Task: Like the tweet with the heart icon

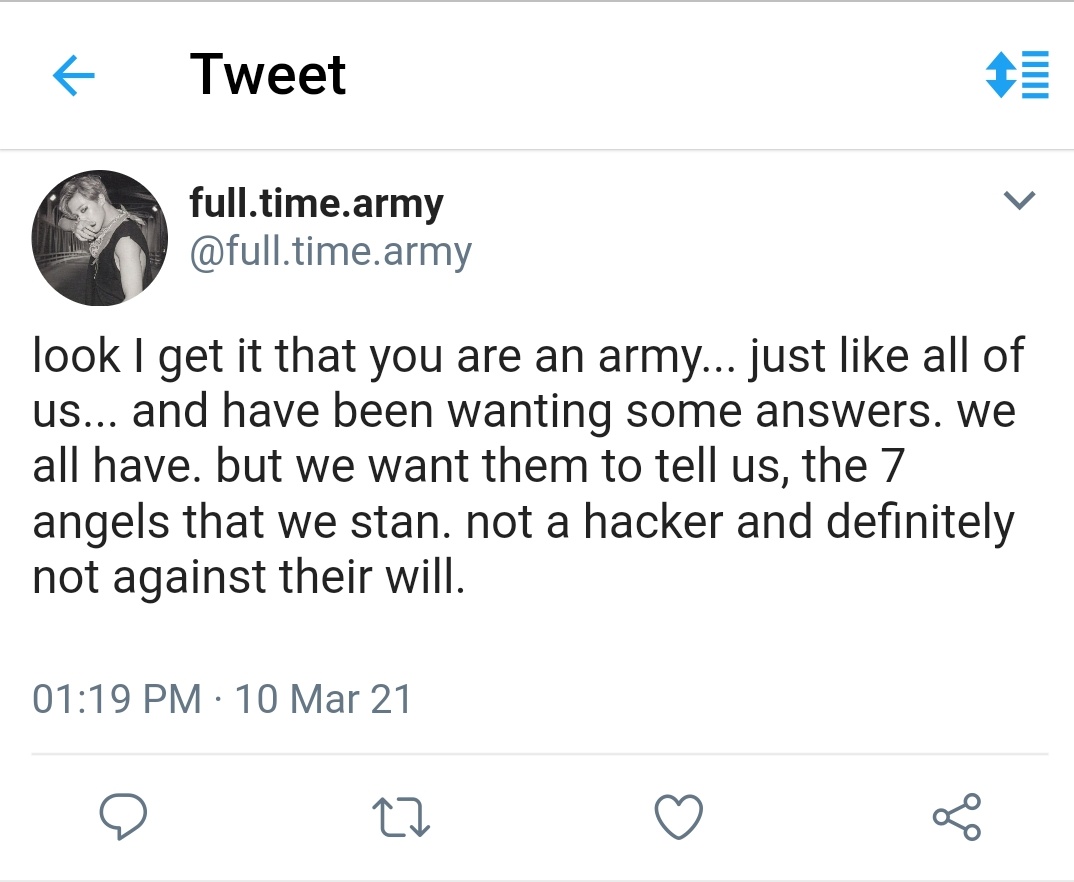Action: [678, 817]
